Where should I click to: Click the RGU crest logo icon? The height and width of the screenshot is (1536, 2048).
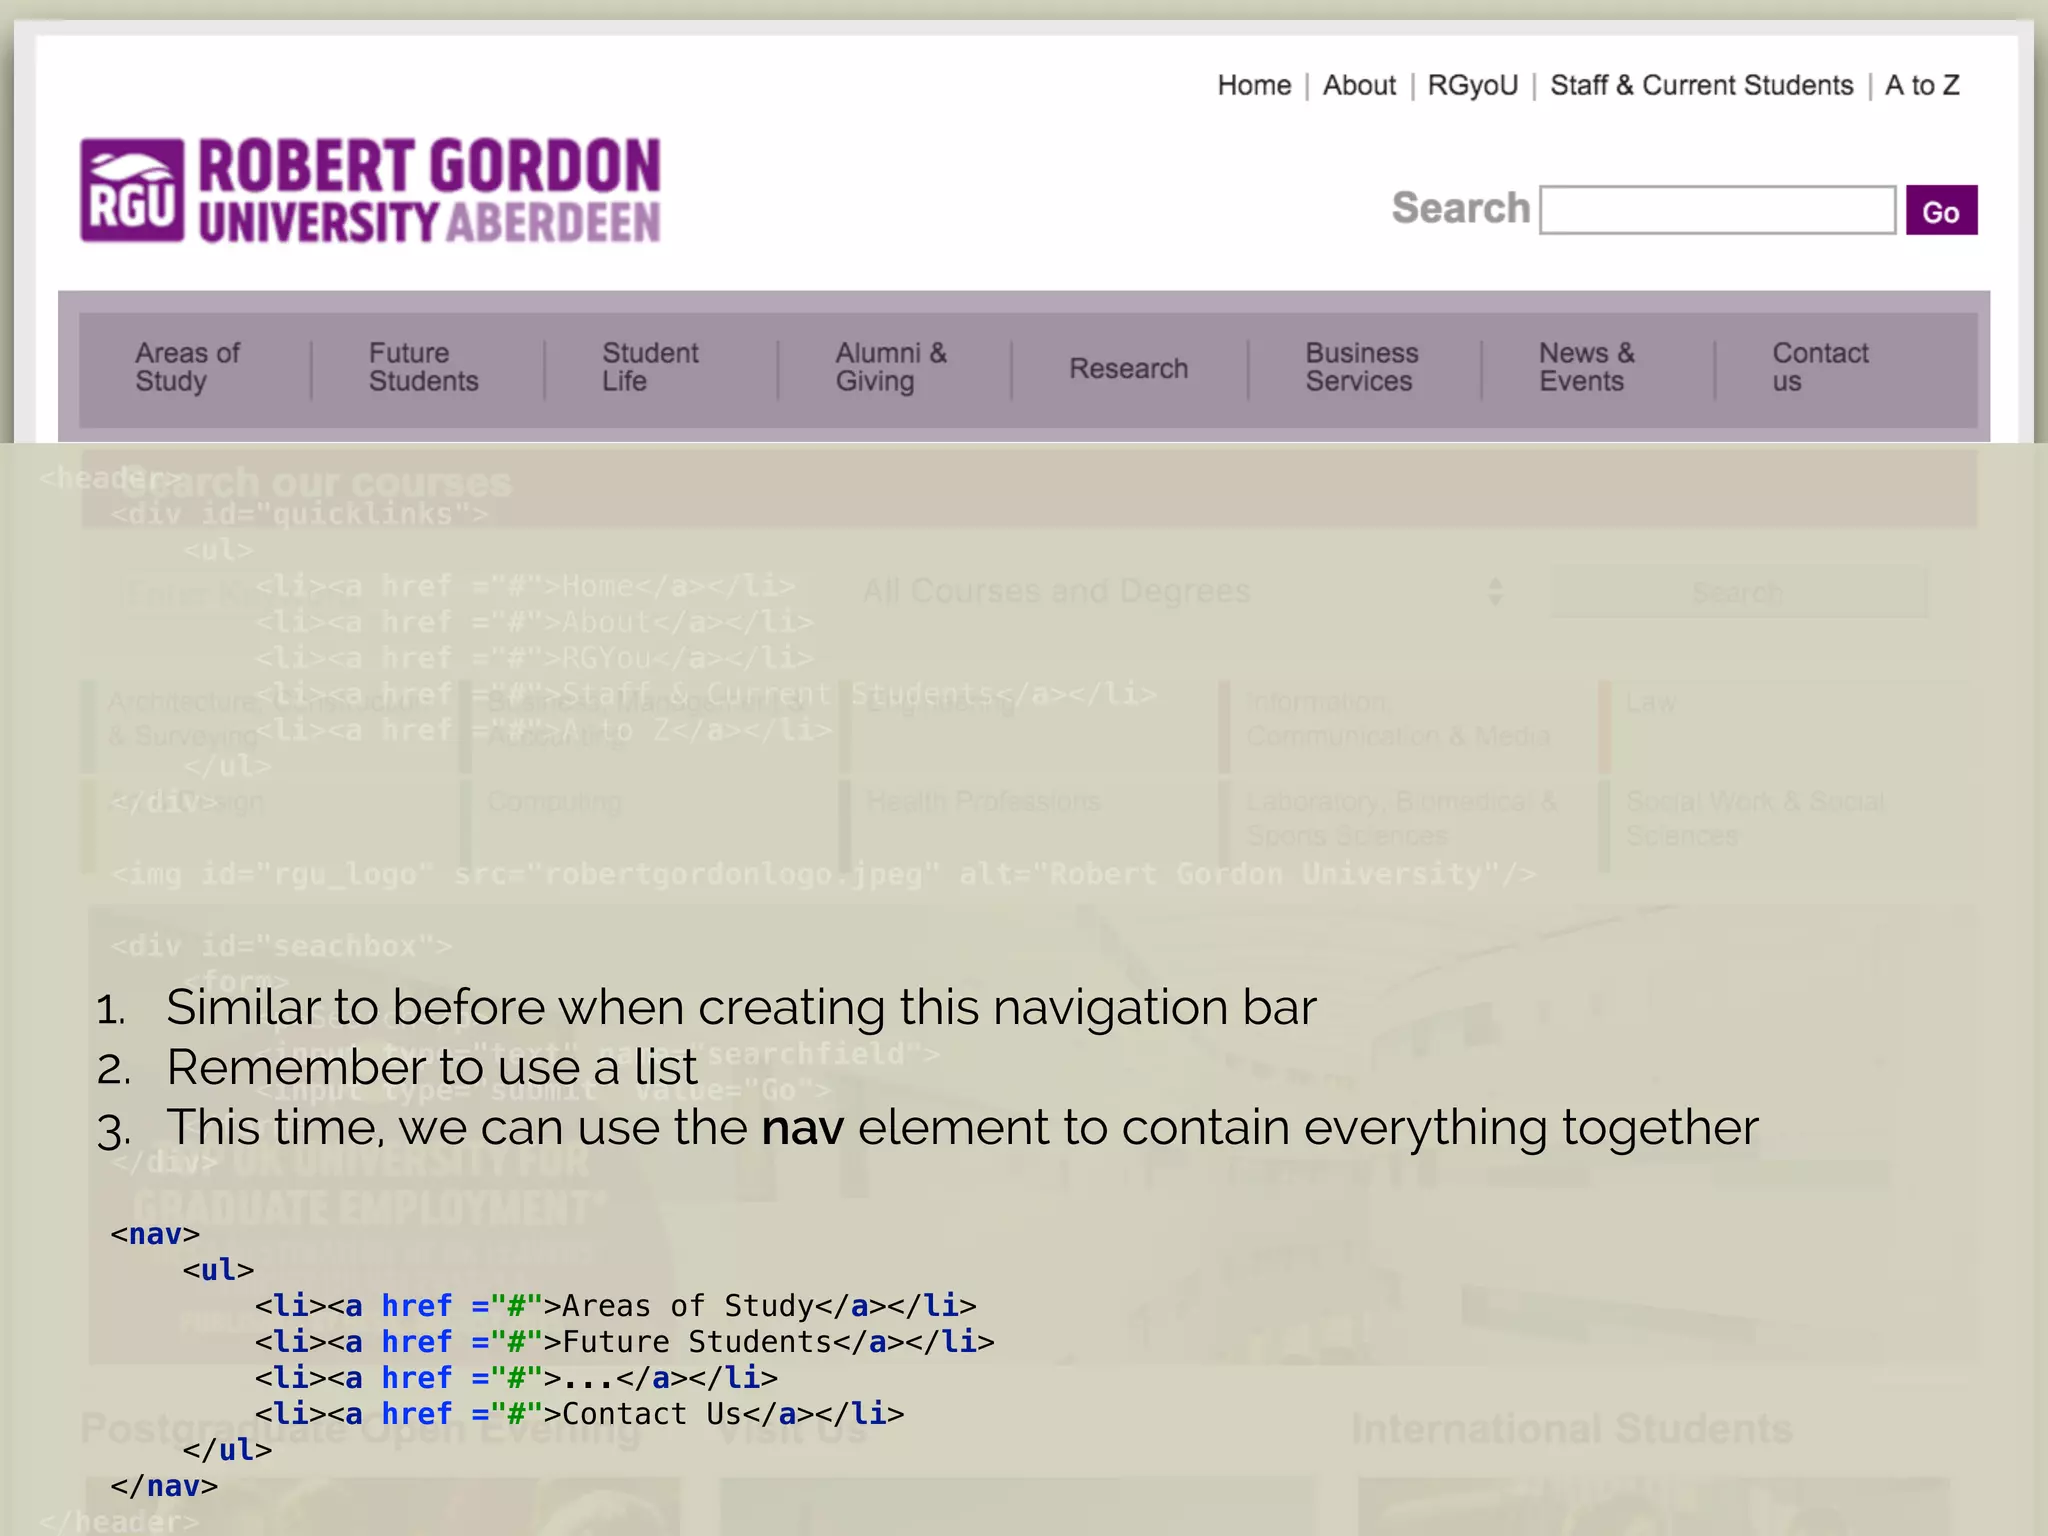point(132,190)
